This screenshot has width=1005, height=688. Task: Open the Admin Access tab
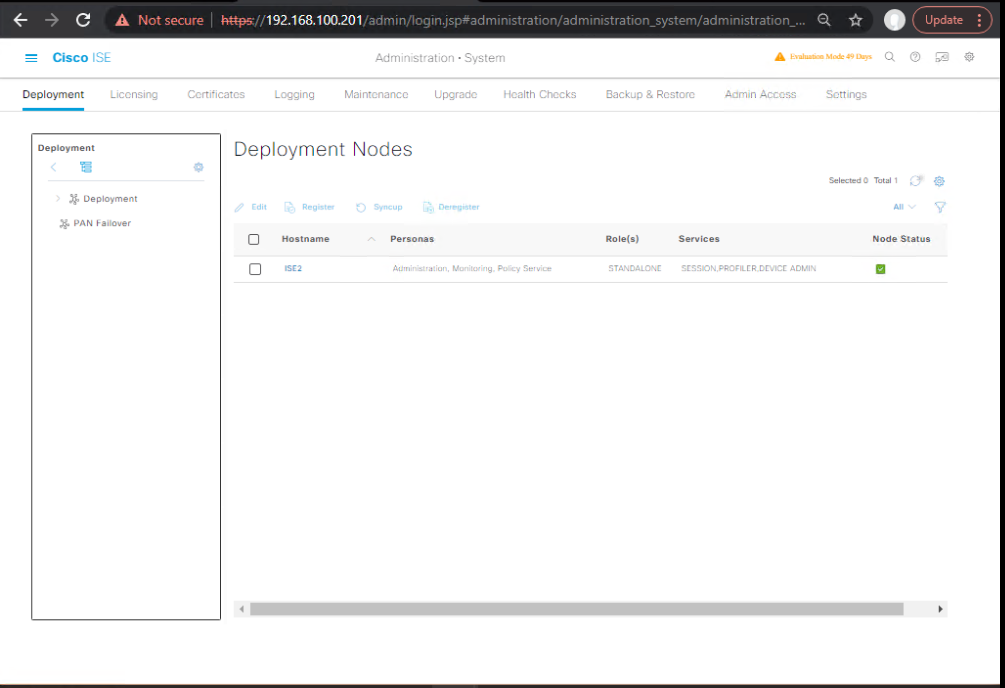click(x=760, y=94)
